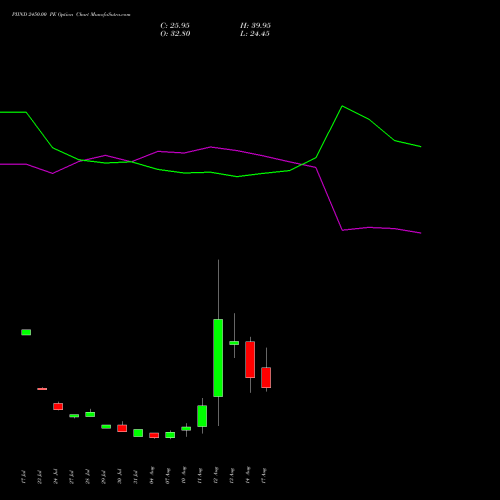
Task: Select the open value 'O: 32.80'
Action: (x=175, y=34)
